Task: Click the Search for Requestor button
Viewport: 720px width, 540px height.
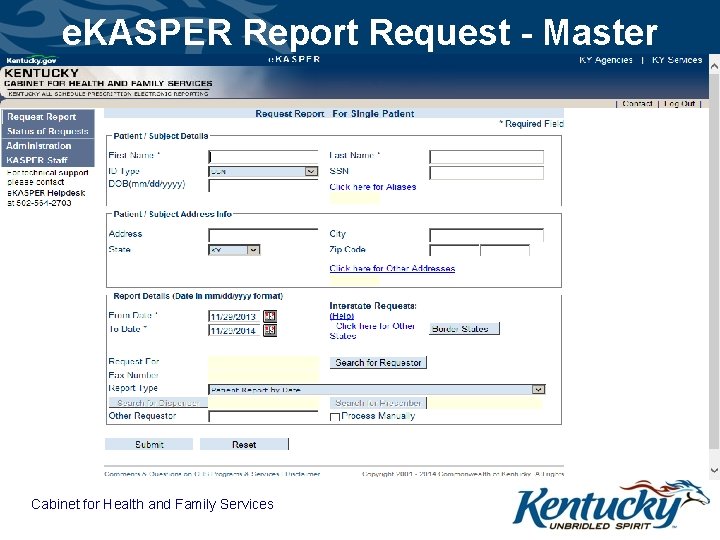Action: 378,363
